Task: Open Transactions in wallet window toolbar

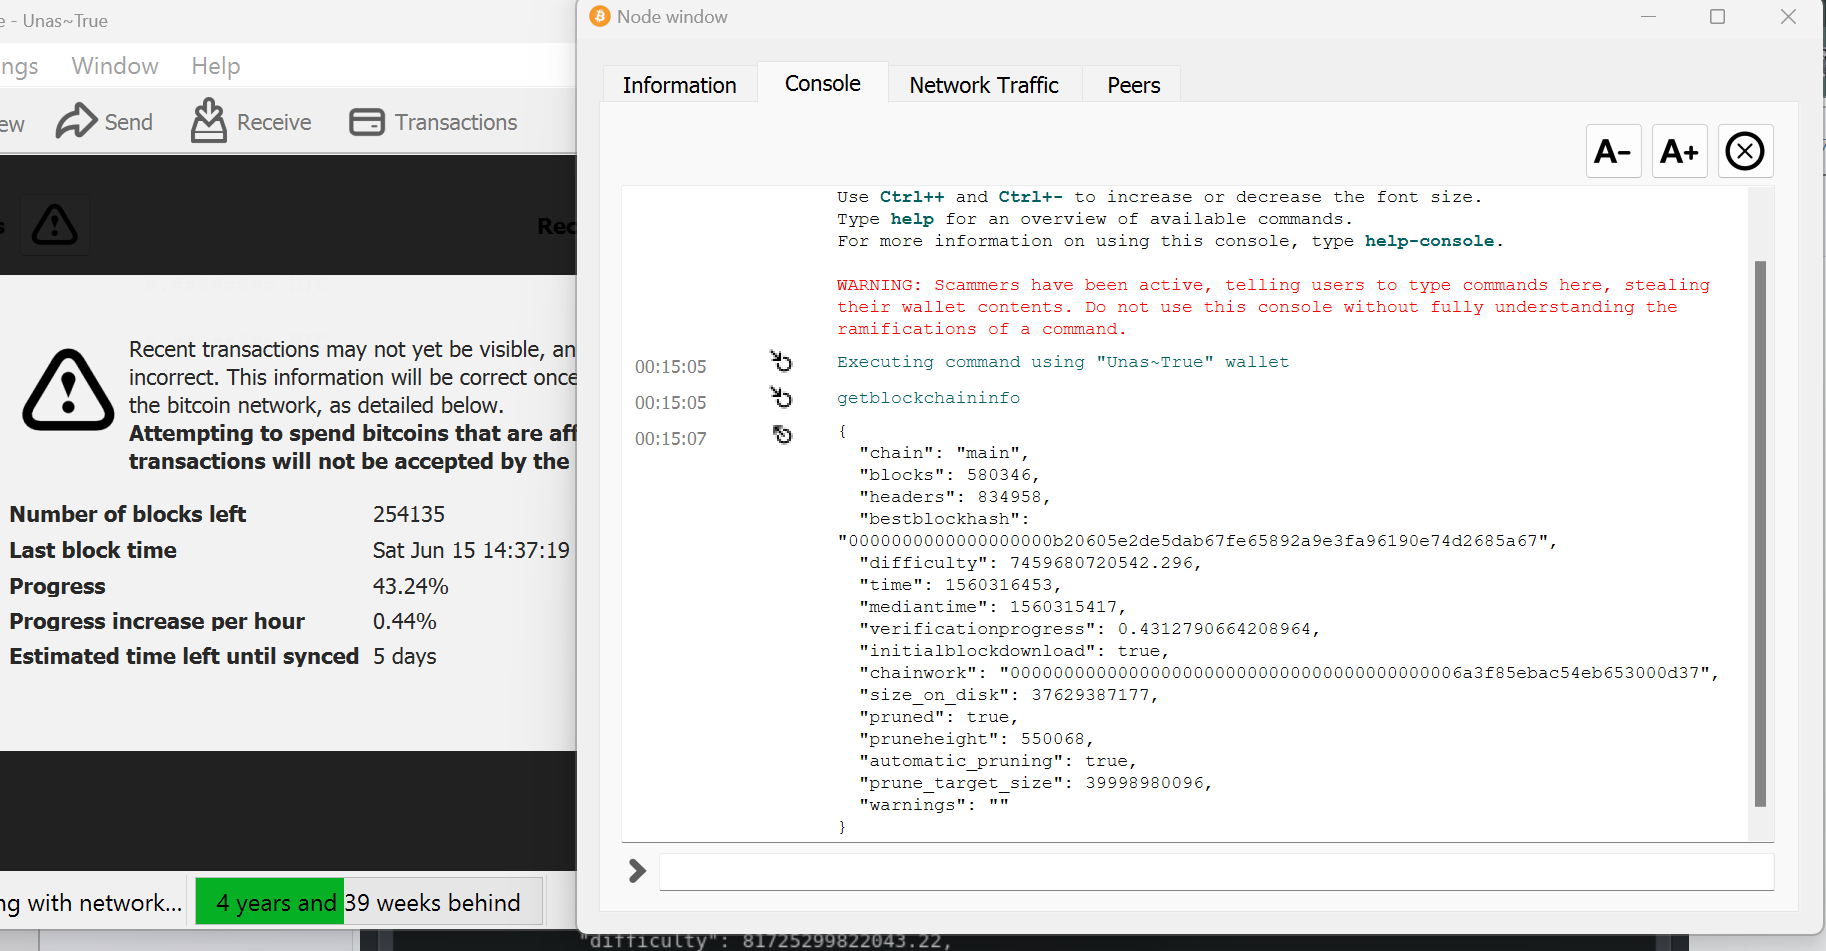Action: [x=433, y=122]
